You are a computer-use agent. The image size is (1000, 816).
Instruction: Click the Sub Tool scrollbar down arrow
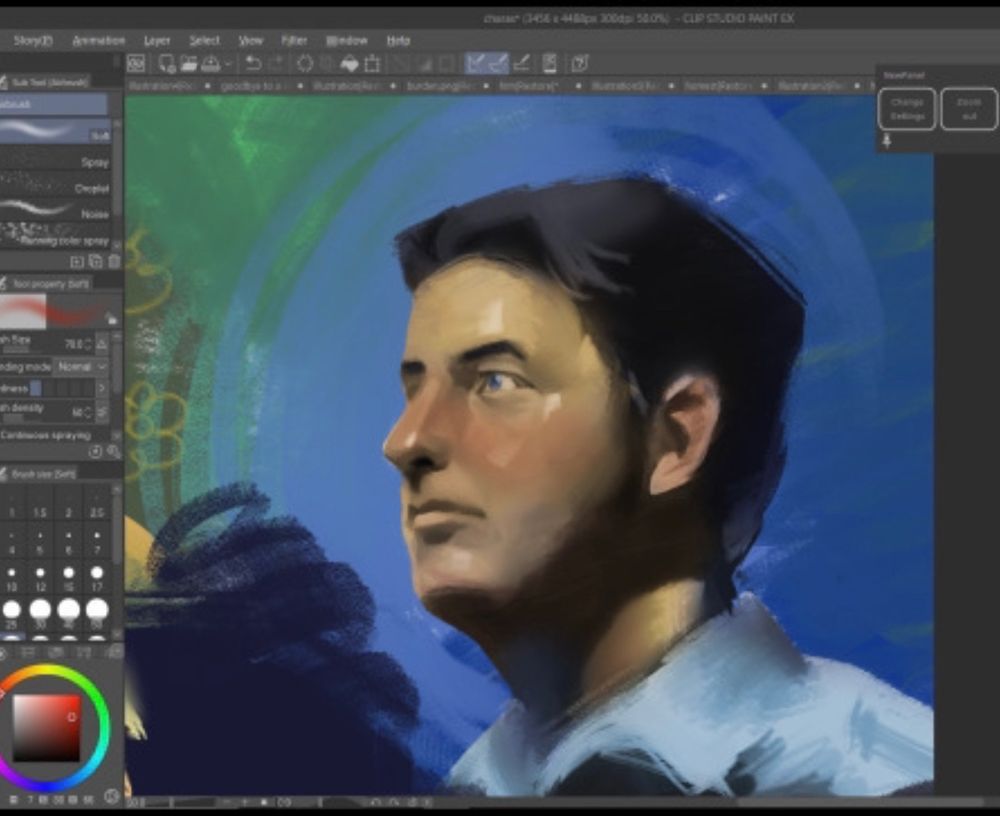(117, 244)
